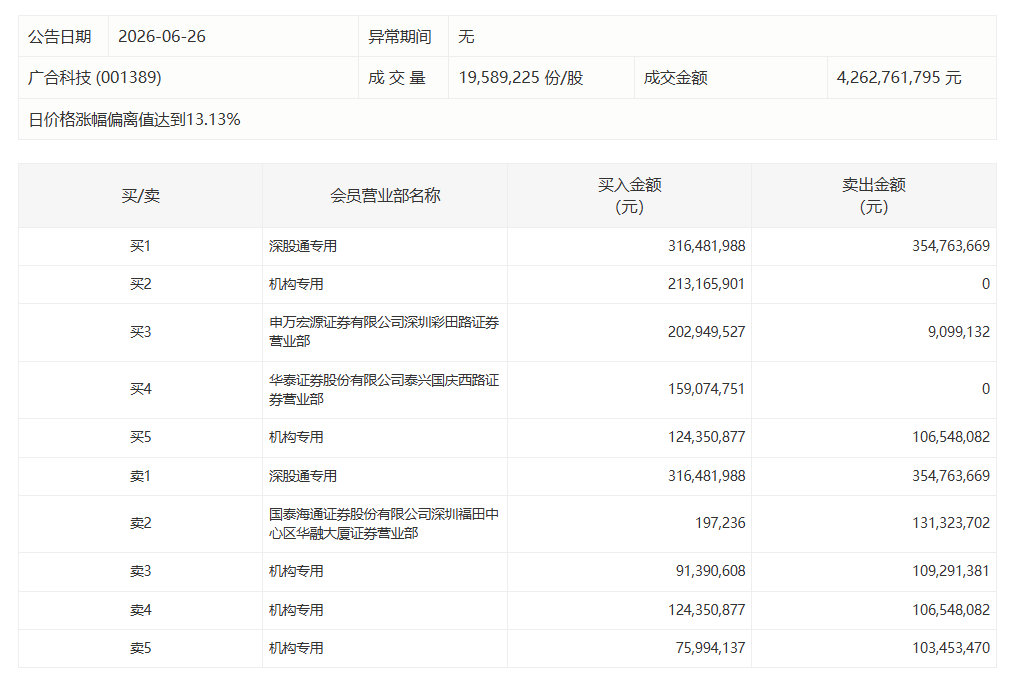The height and width of the screenshot is (690, 1015).
Task: Click the 买4 row label
Action: (x=140, y=390)
